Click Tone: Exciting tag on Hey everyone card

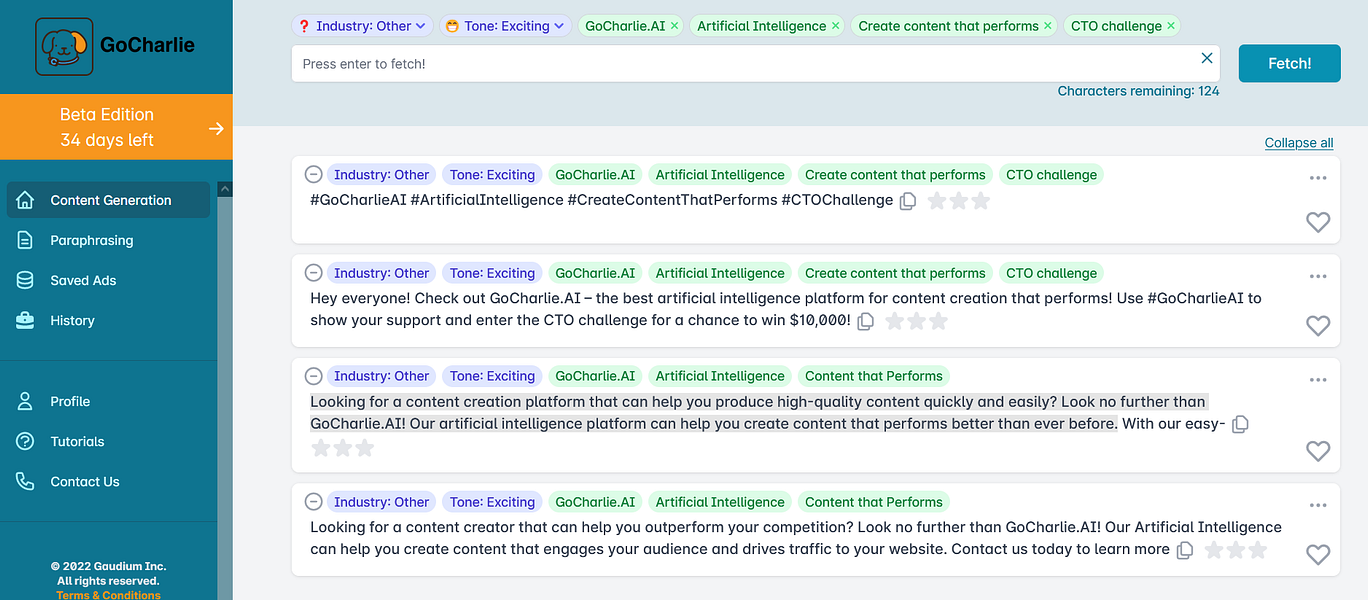click(492, 273)
